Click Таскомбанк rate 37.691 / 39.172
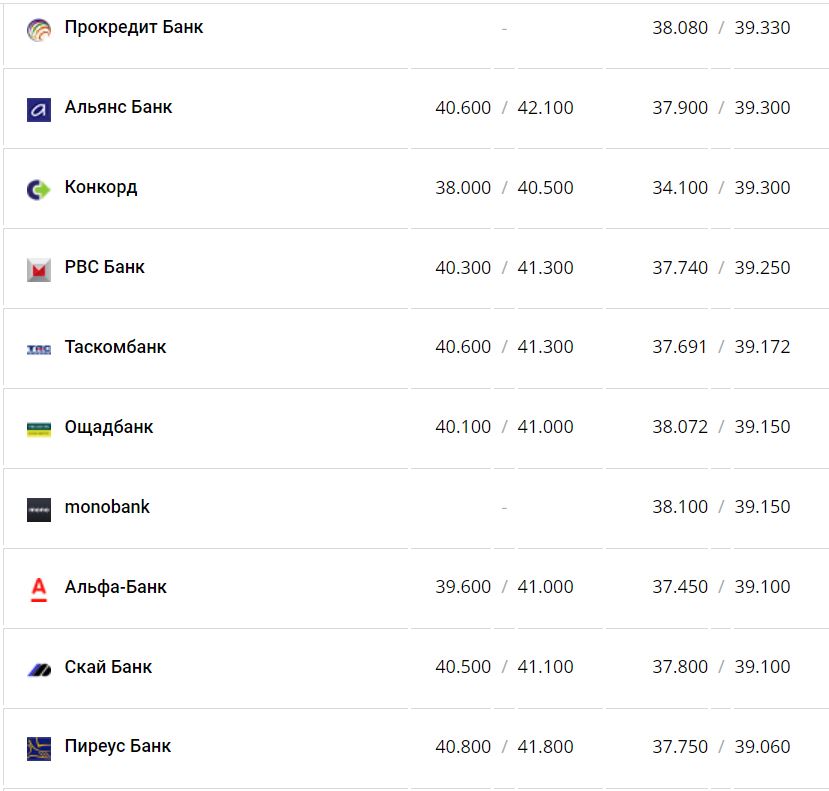Image resolution: width=829 pixels, height=791 pixels. click(721, 347)
